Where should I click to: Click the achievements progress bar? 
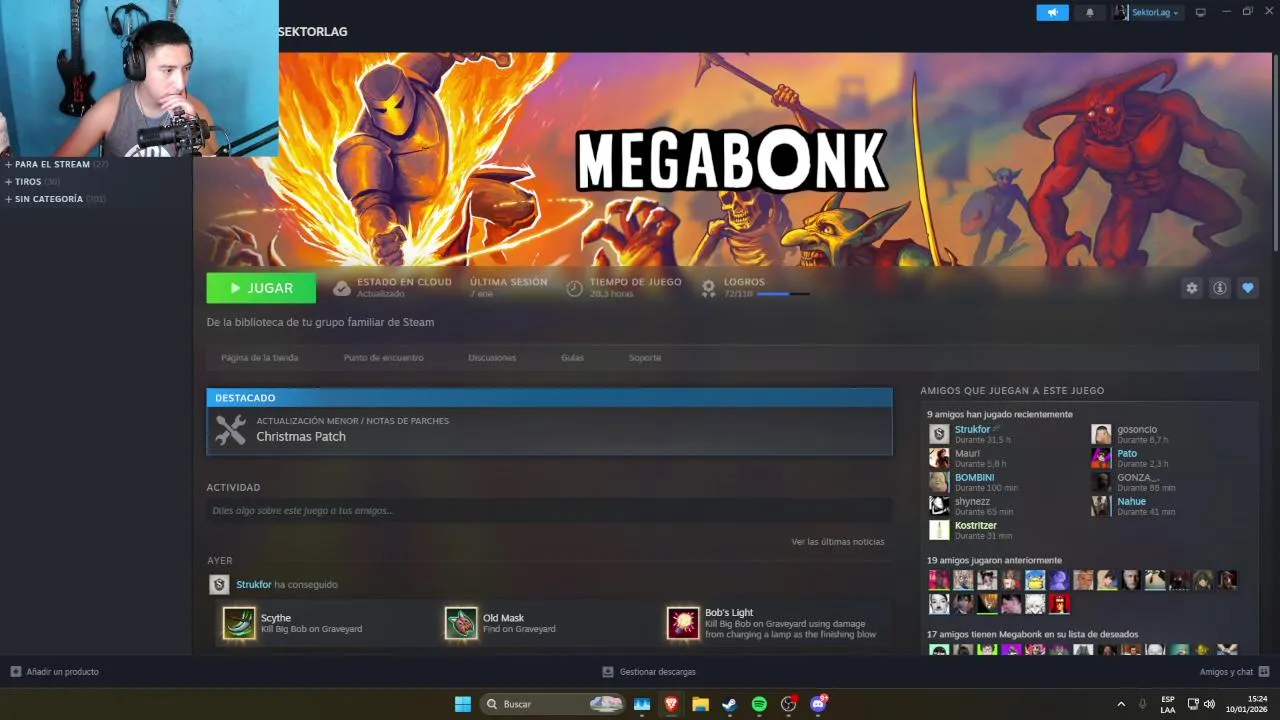click(783, 294)
